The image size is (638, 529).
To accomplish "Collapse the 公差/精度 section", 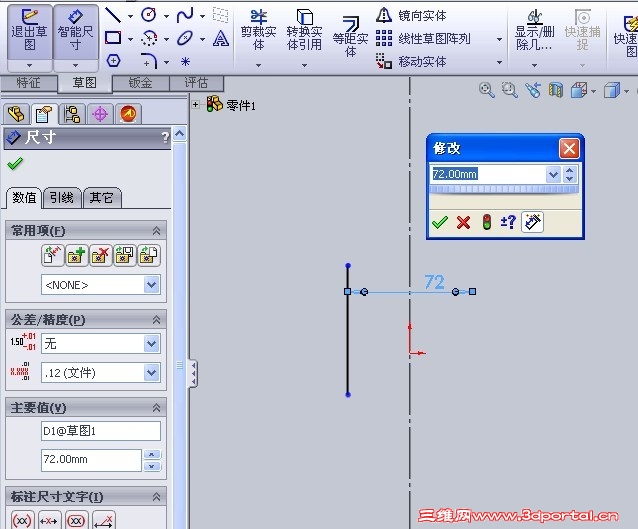I will point(156,320).
